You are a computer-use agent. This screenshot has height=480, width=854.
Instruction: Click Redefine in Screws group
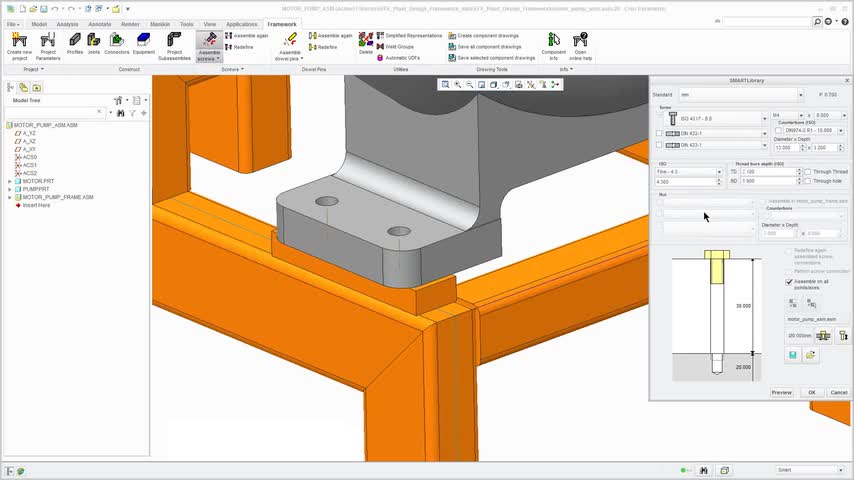coord(239,47)
